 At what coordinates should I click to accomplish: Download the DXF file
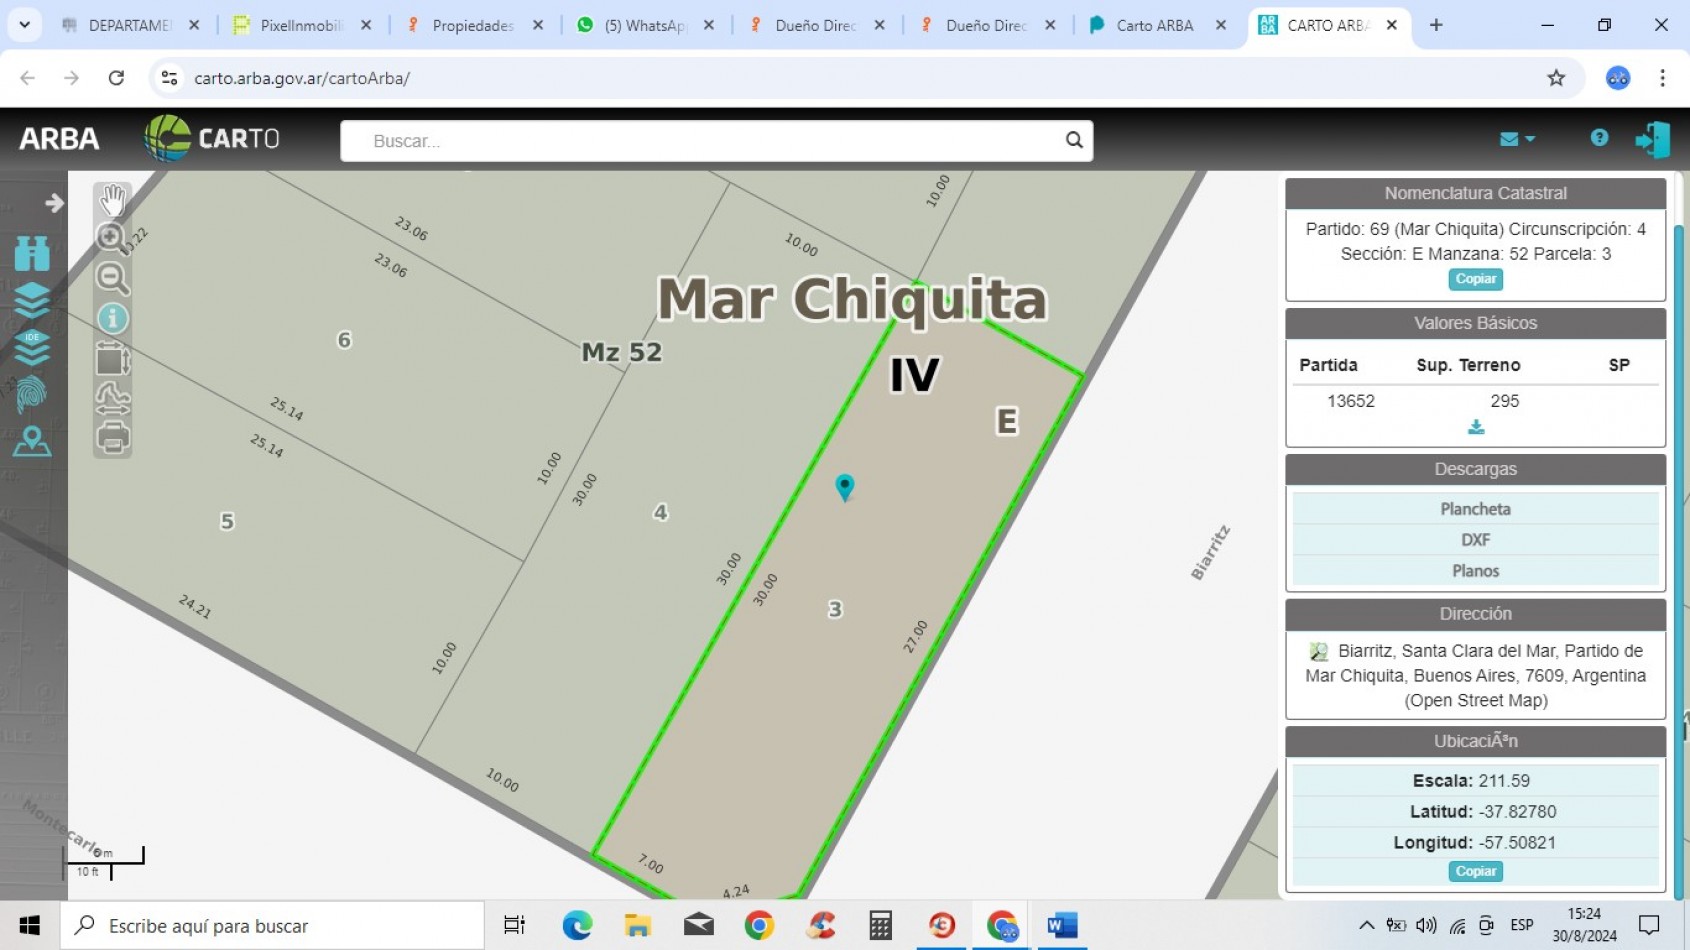[x=1475, y=540]
